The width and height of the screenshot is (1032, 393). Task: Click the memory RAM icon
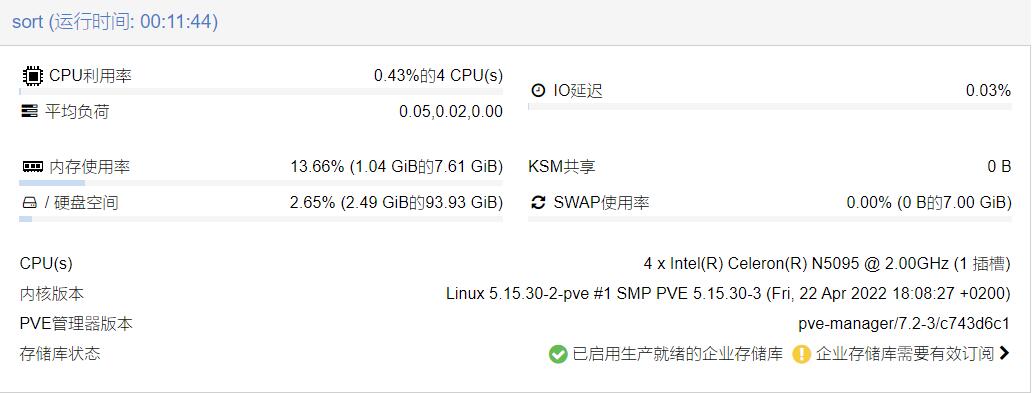32,167
